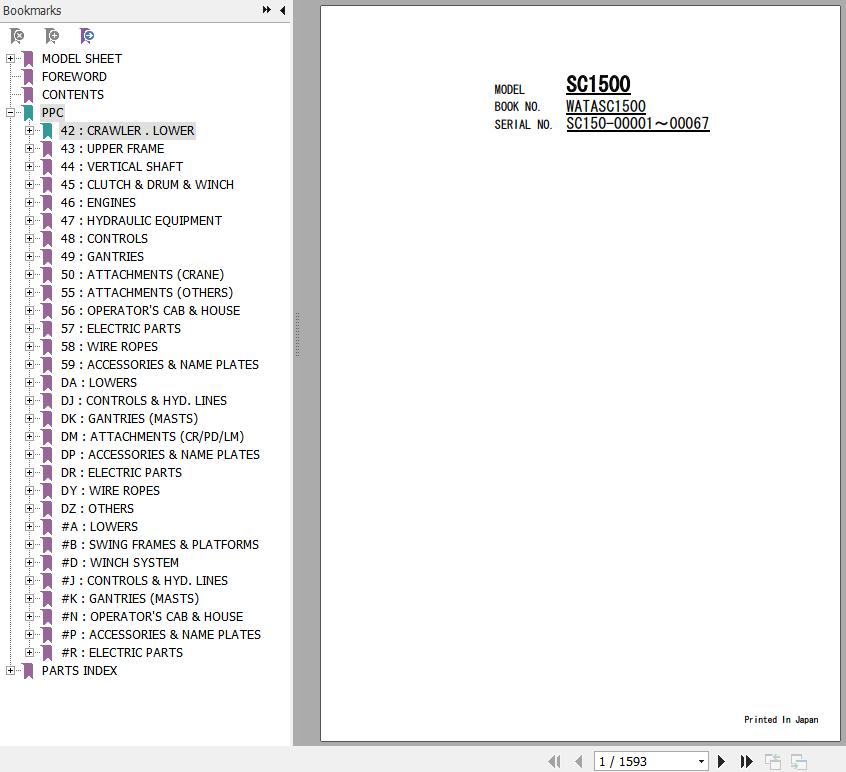
Task: Click the bookmark icon beside FOREWORD
Action: coord(29,77)
